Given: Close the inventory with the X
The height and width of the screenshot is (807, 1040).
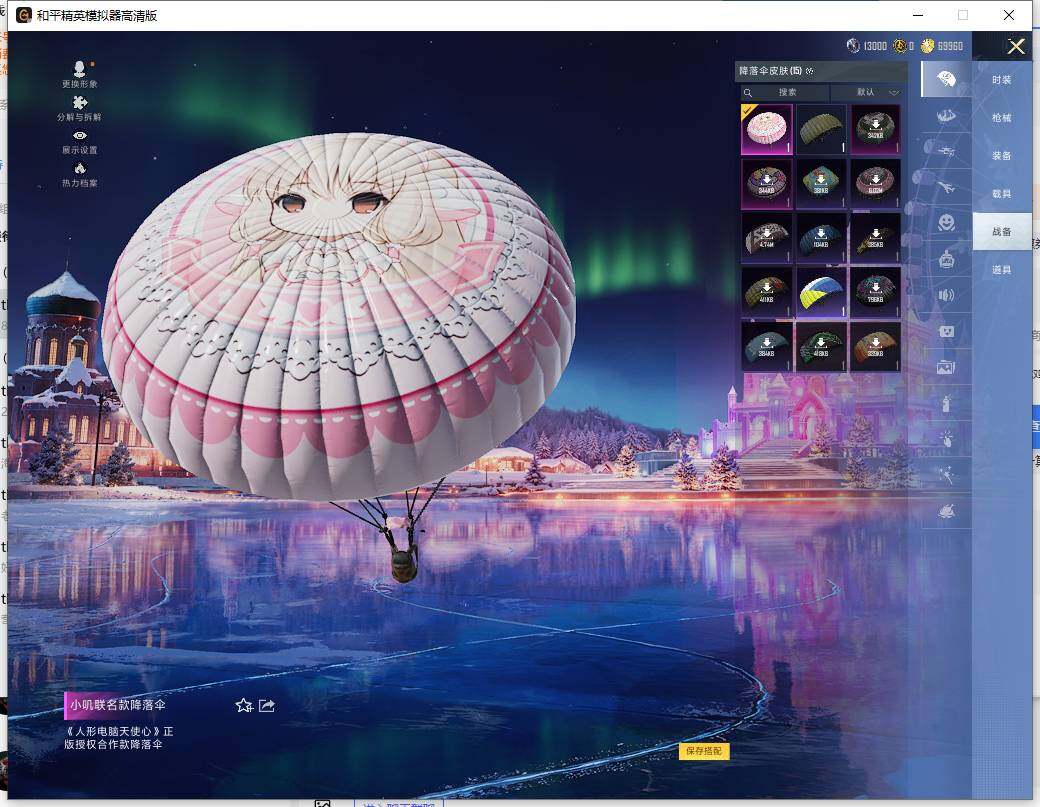Looking at the screenshot, I should 1016,46.
